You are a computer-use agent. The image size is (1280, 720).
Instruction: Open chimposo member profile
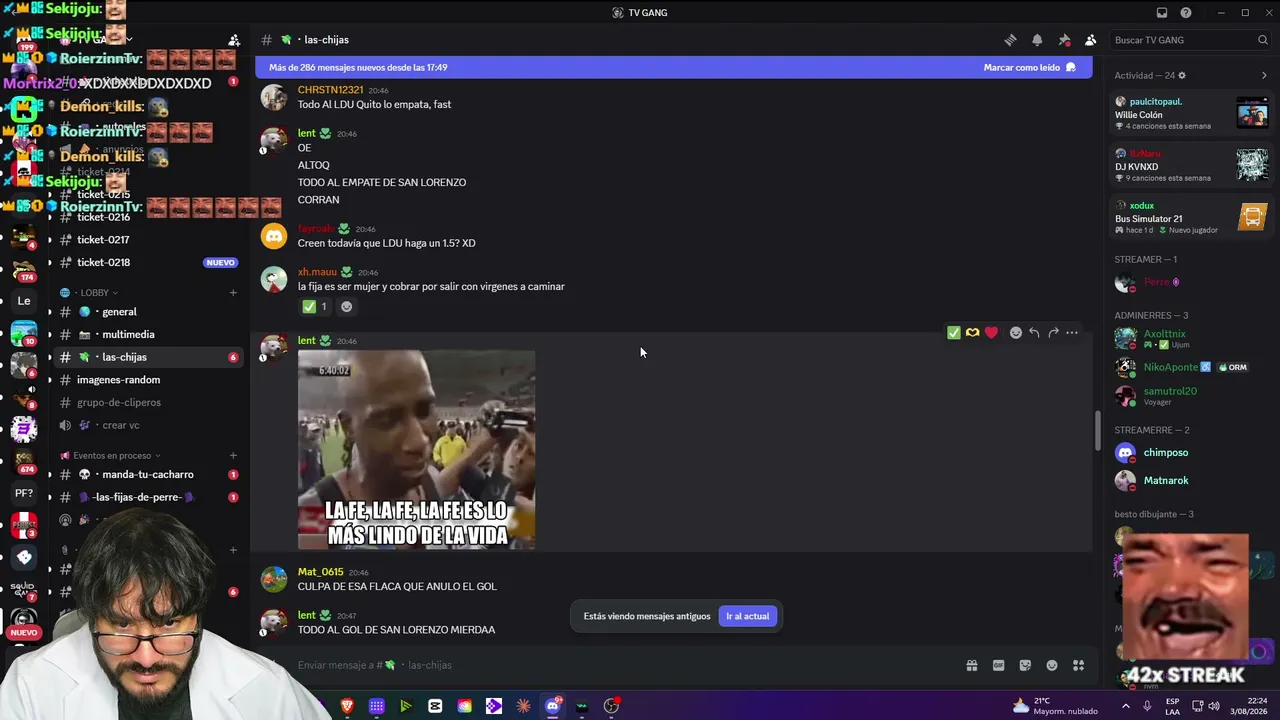[1191, 453]
